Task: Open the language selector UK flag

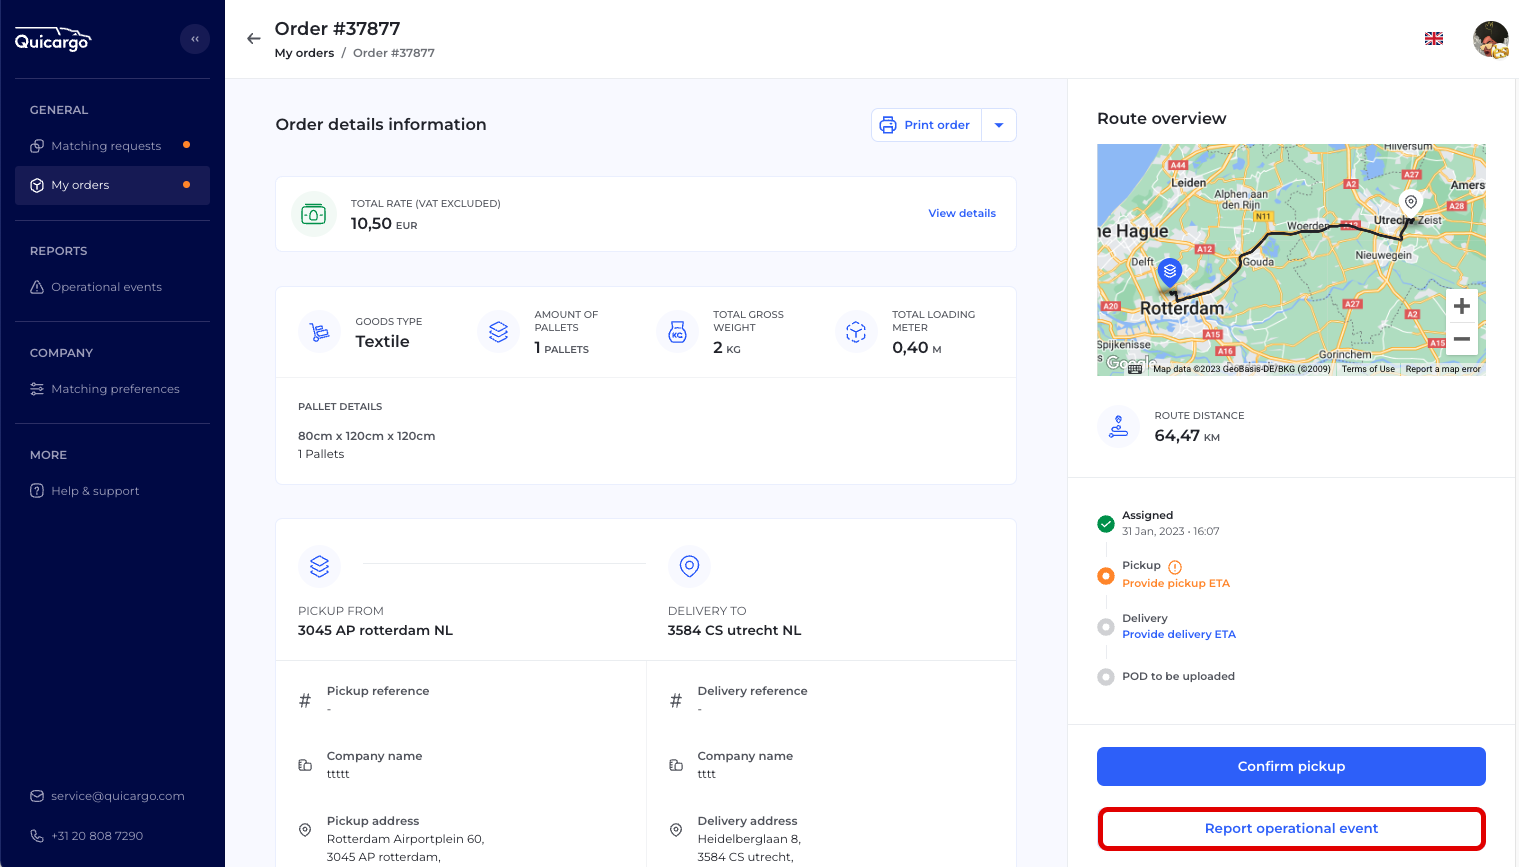Action: (x=1433, y=39)
